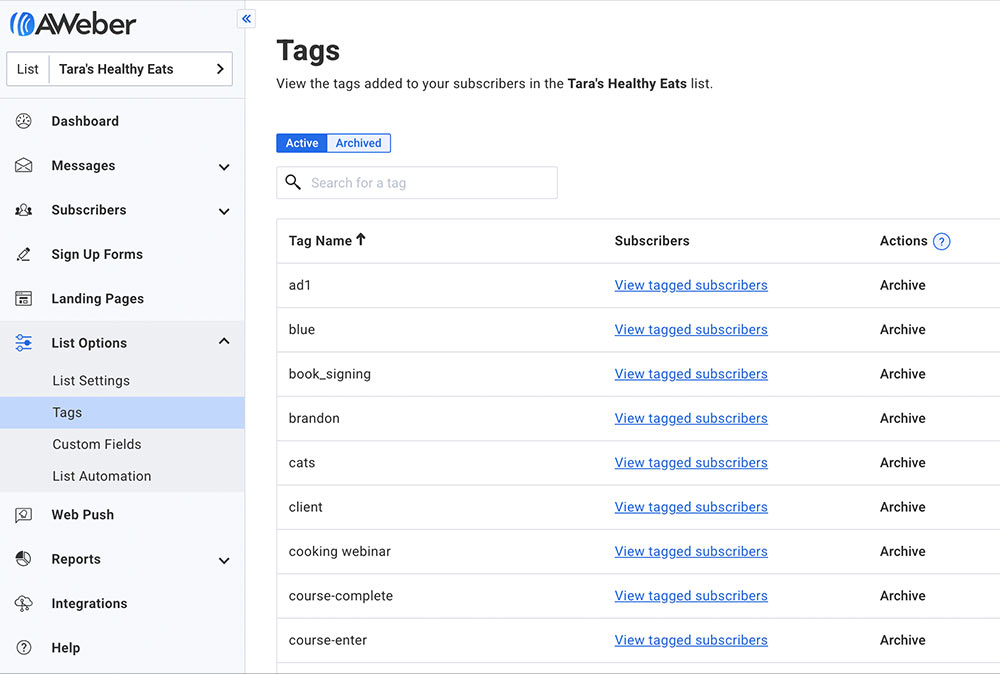
Task: Switch to Archived tags view
Action: point(358,143)
